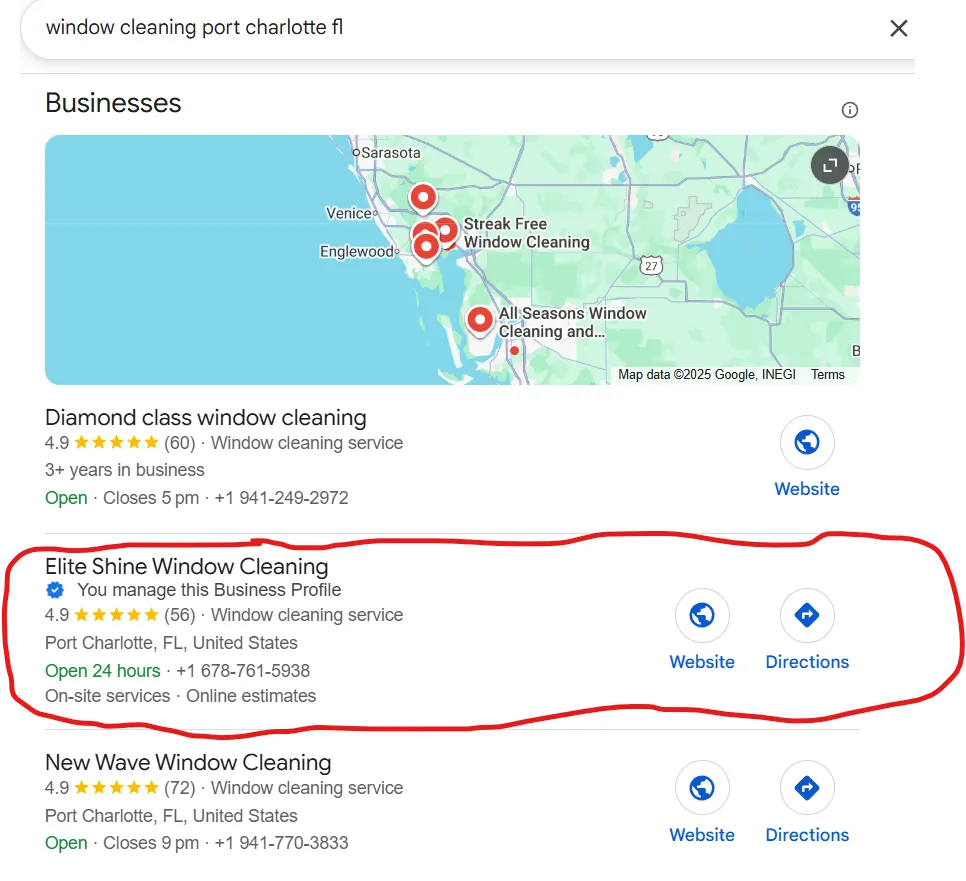Image resolution: width=966 pixels, height=881 pixels.
Task: Click the small red dot marker near All Seasons
Action: (514, 351)
